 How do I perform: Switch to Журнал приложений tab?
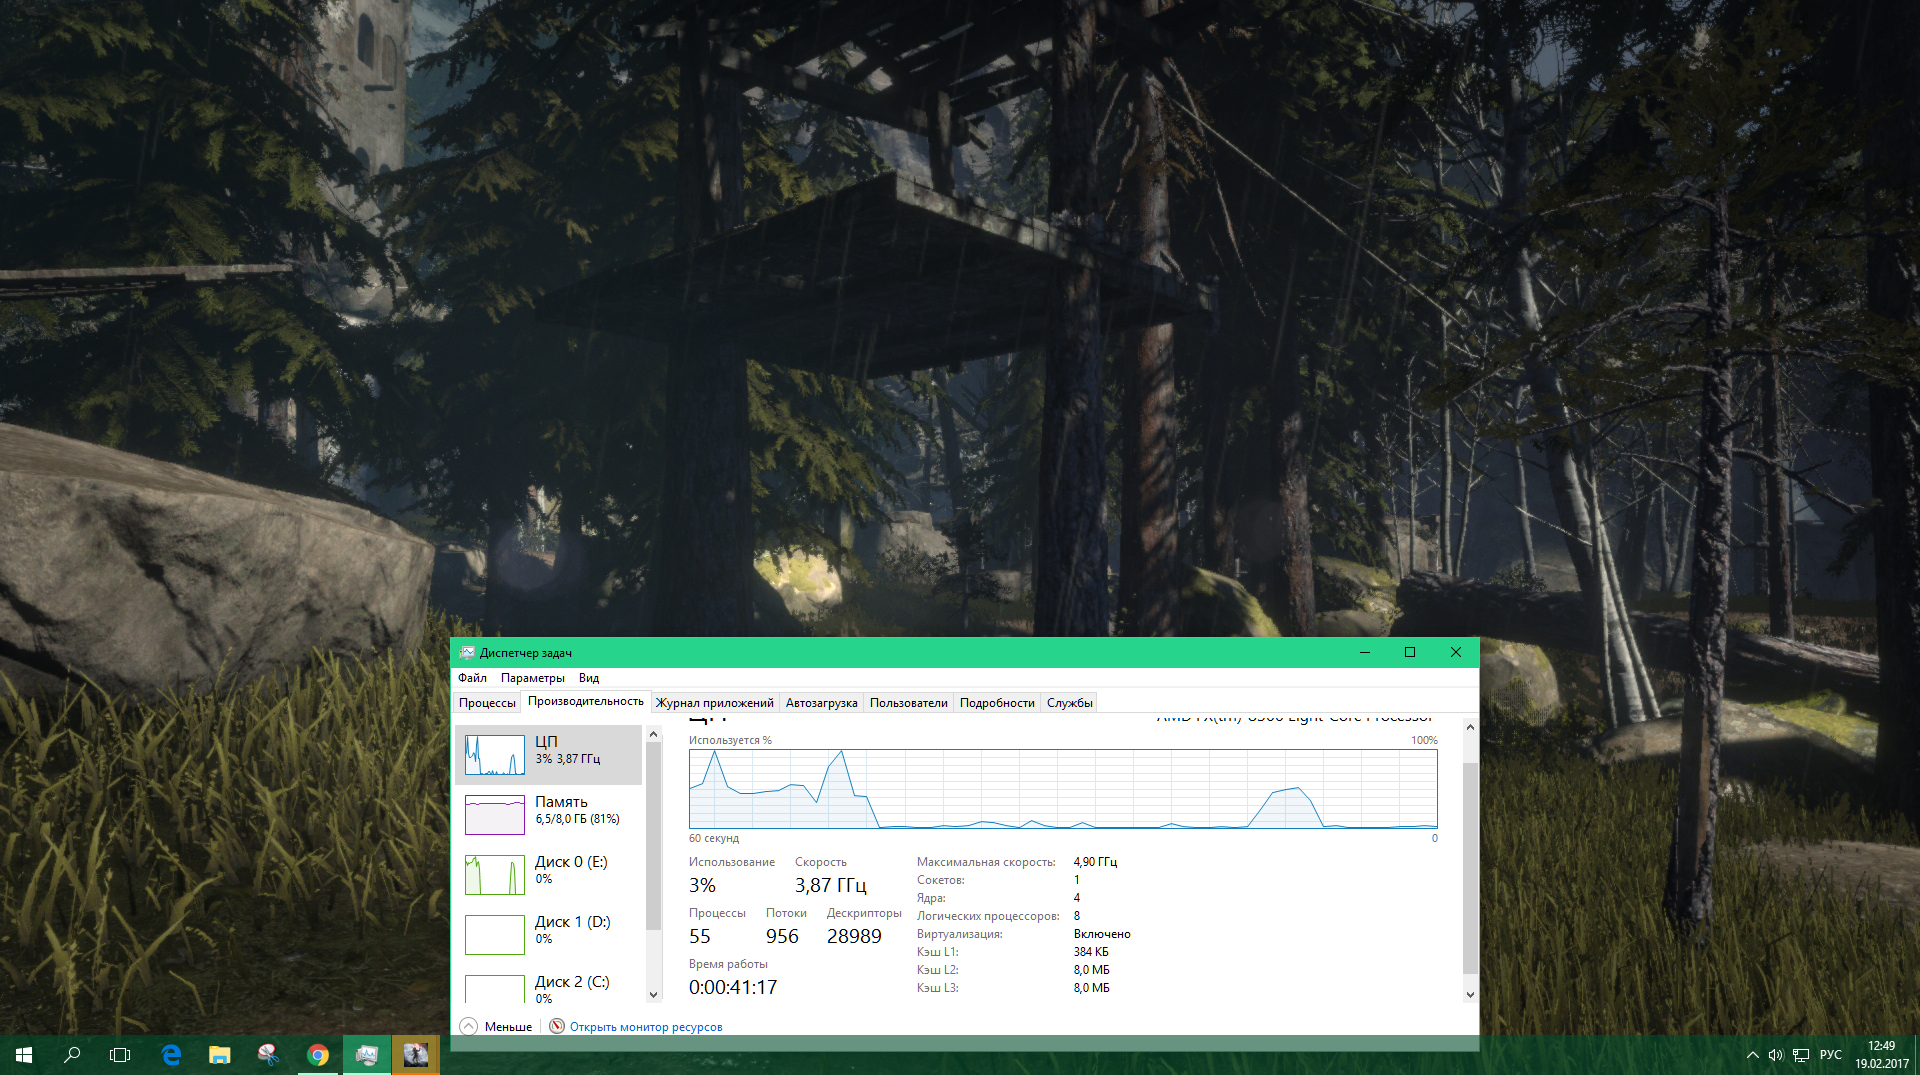[x=715, y=703]
